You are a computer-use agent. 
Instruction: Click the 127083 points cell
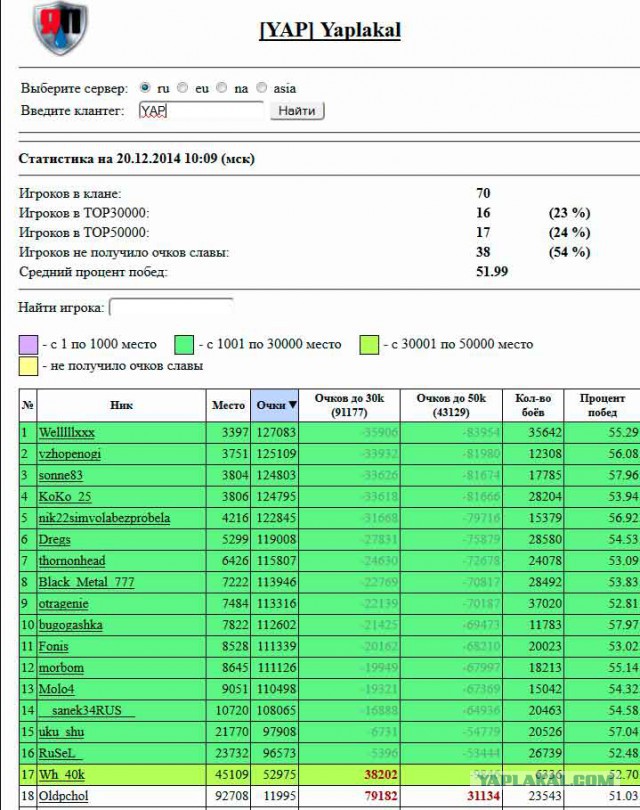point(276,432)
